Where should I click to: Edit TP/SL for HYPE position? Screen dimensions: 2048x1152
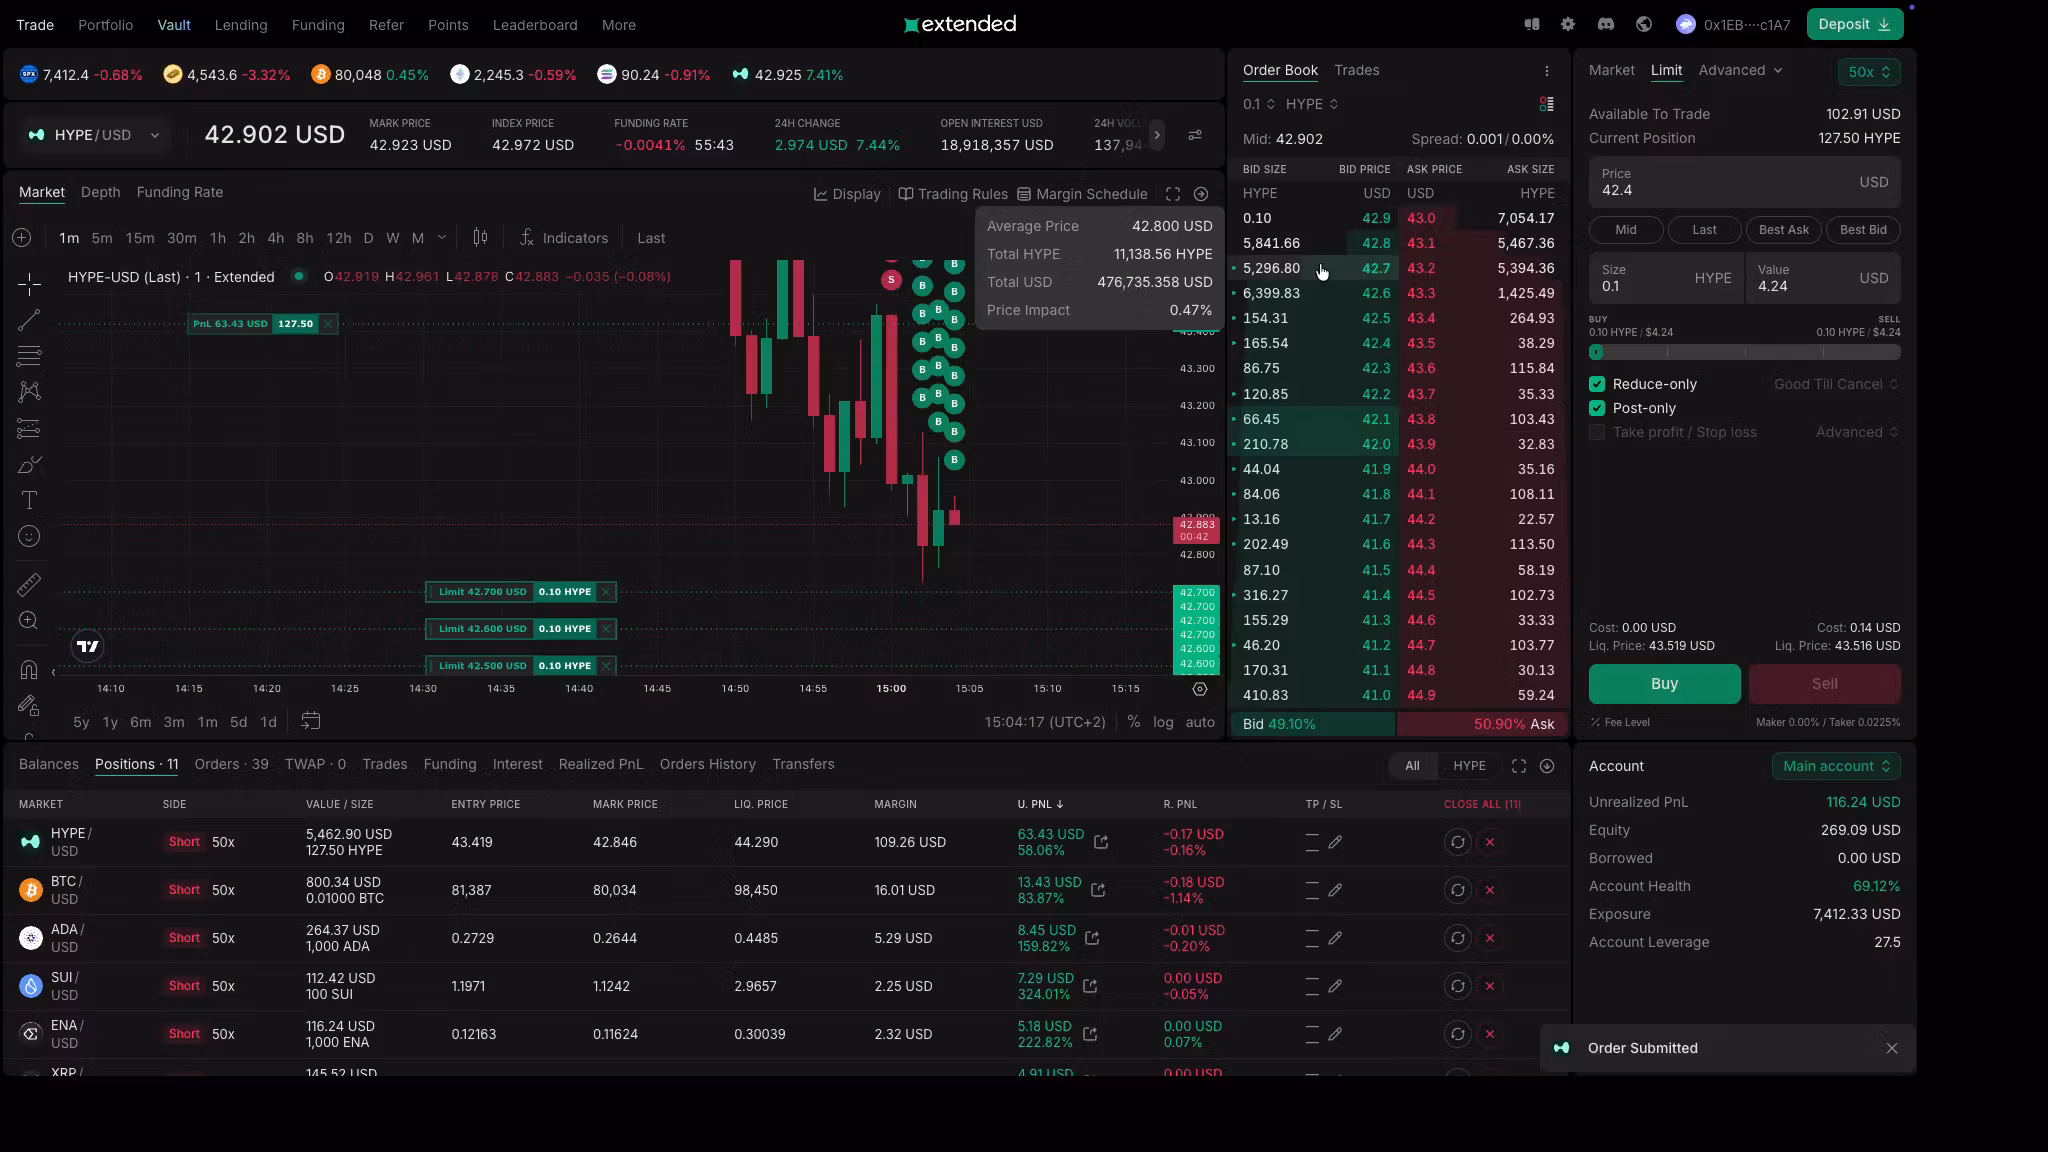(1335, 842)
